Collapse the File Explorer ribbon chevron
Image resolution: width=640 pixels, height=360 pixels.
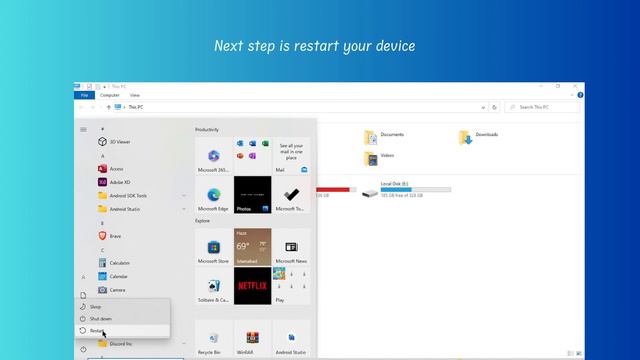(572, 95)
